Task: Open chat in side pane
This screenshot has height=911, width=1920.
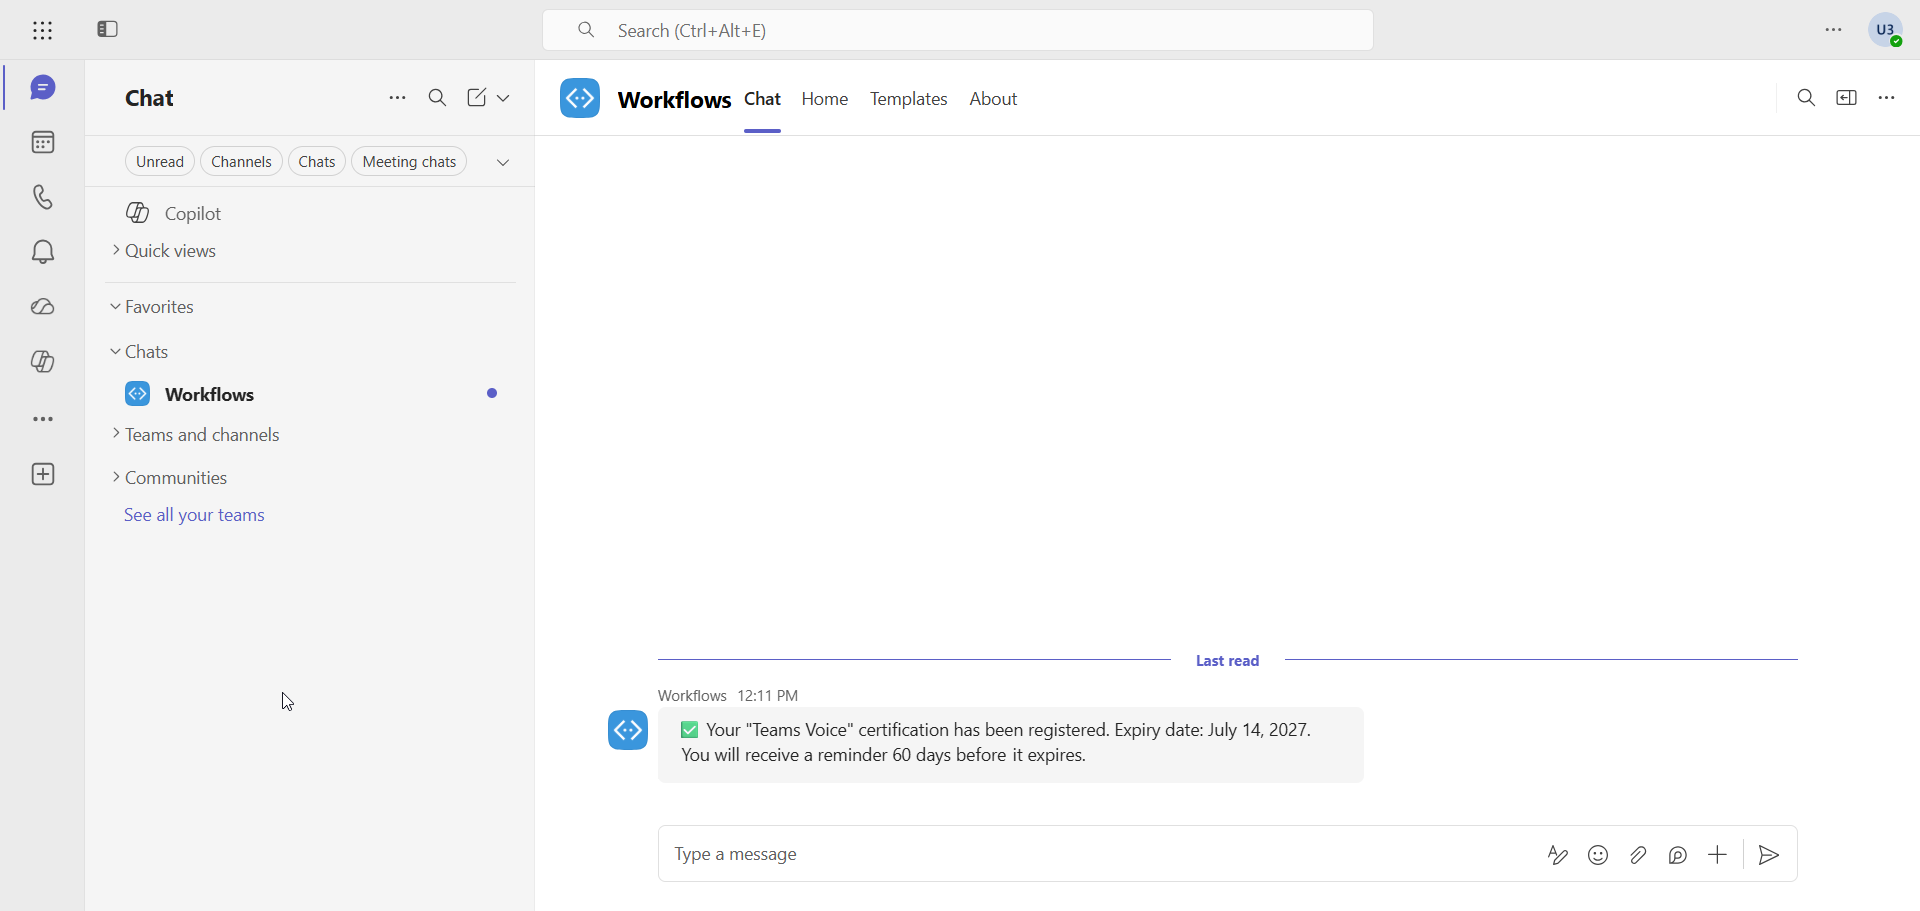Action: [x=1847, y=98]
